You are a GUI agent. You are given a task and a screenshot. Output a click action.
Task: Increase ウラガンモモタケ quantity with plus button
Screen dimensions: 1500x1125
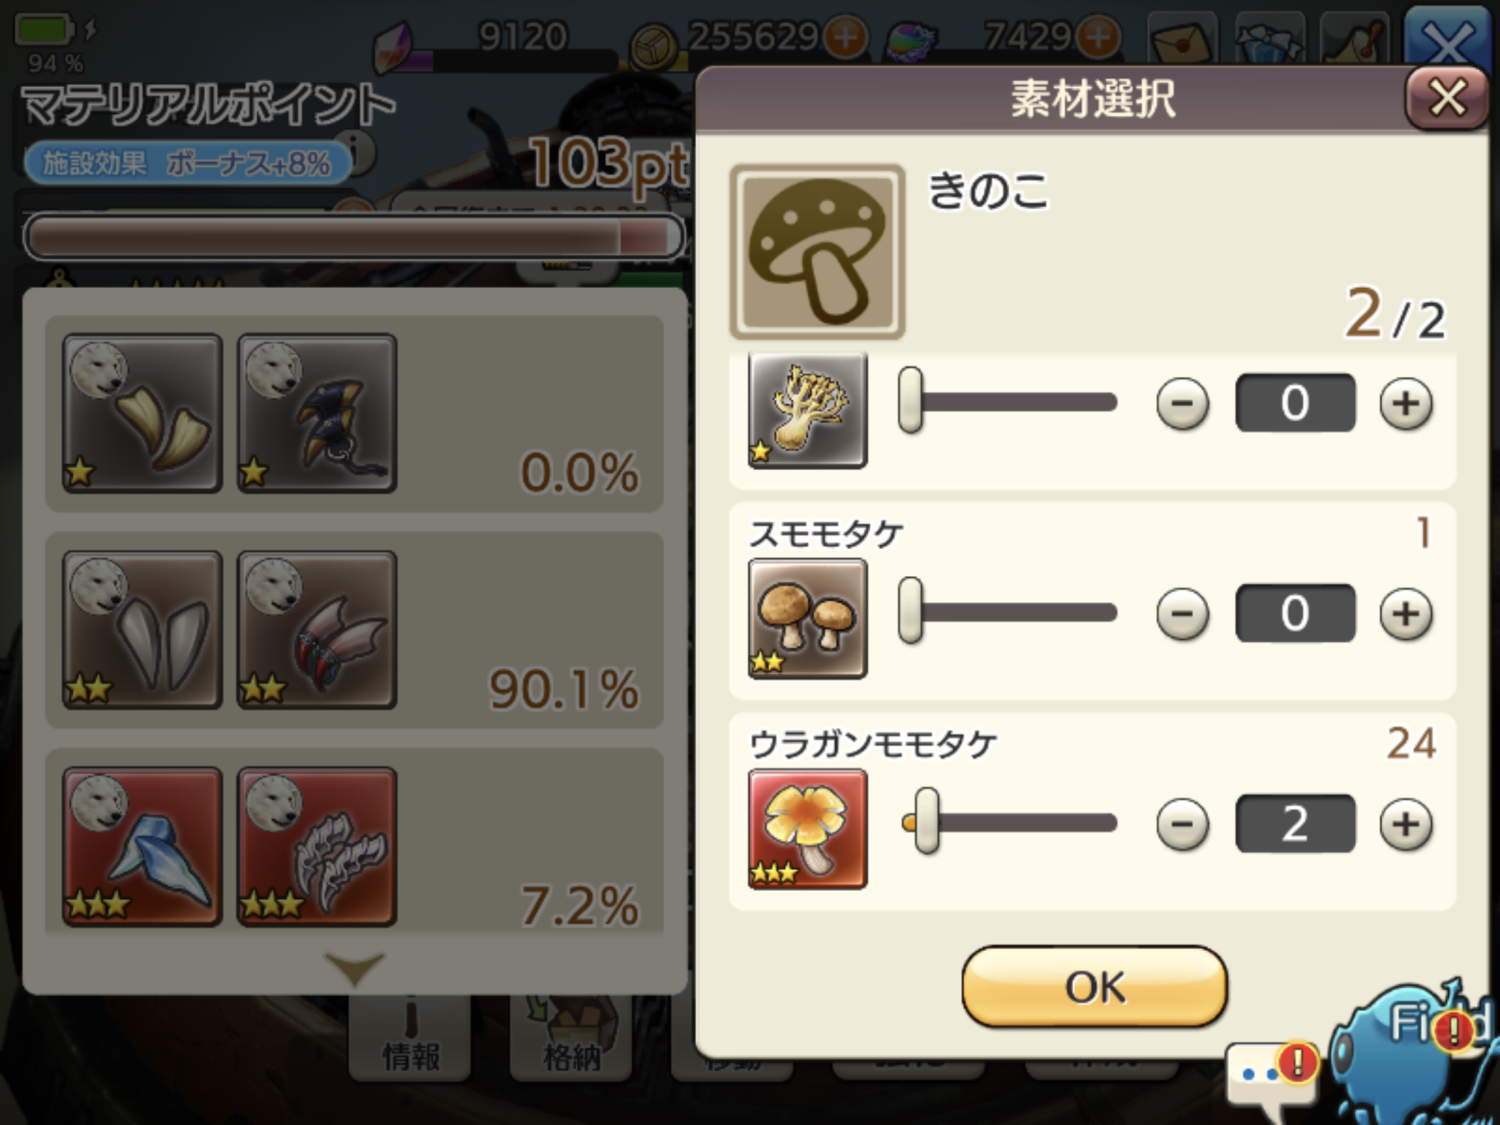click(x=1406, y=824)
